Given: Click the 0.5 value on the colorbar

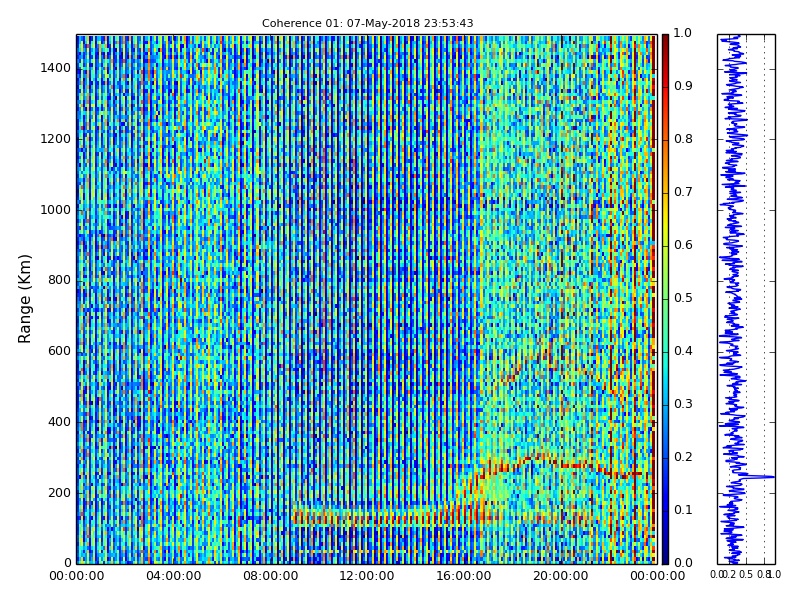Looking at the screenshot, I should coord(683,298).
